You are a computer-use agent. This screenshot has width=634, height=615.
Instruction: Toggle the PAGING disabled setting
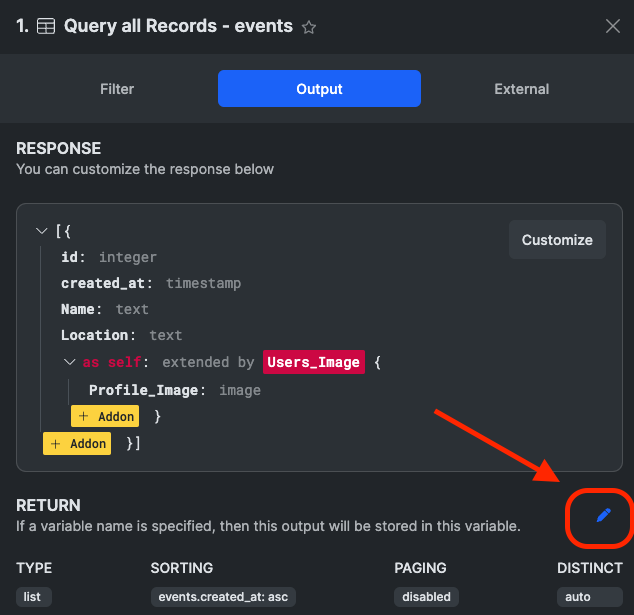426,597
